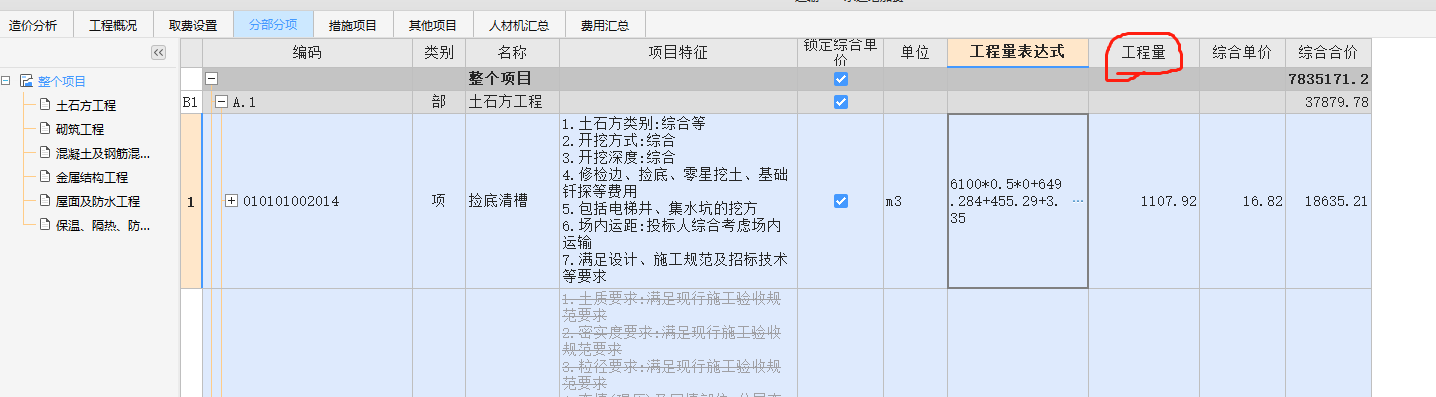
Task: Open the 其他项目 tab
Action: 433,25
